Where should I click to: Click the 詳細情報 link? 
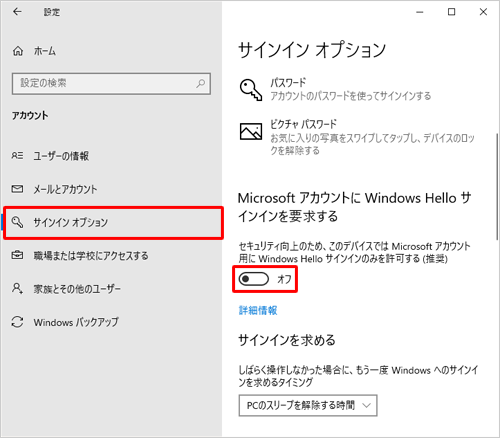tap(258, 310)
